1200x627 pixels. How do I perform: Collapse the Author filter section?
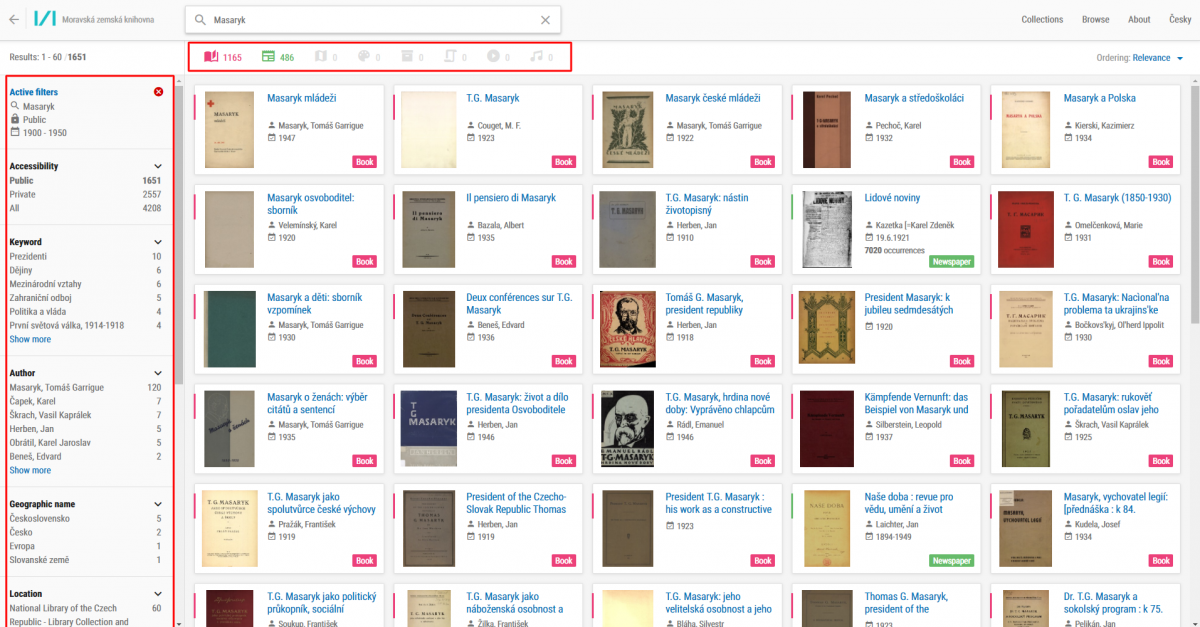pyautogui.click(x=157, y=373)
